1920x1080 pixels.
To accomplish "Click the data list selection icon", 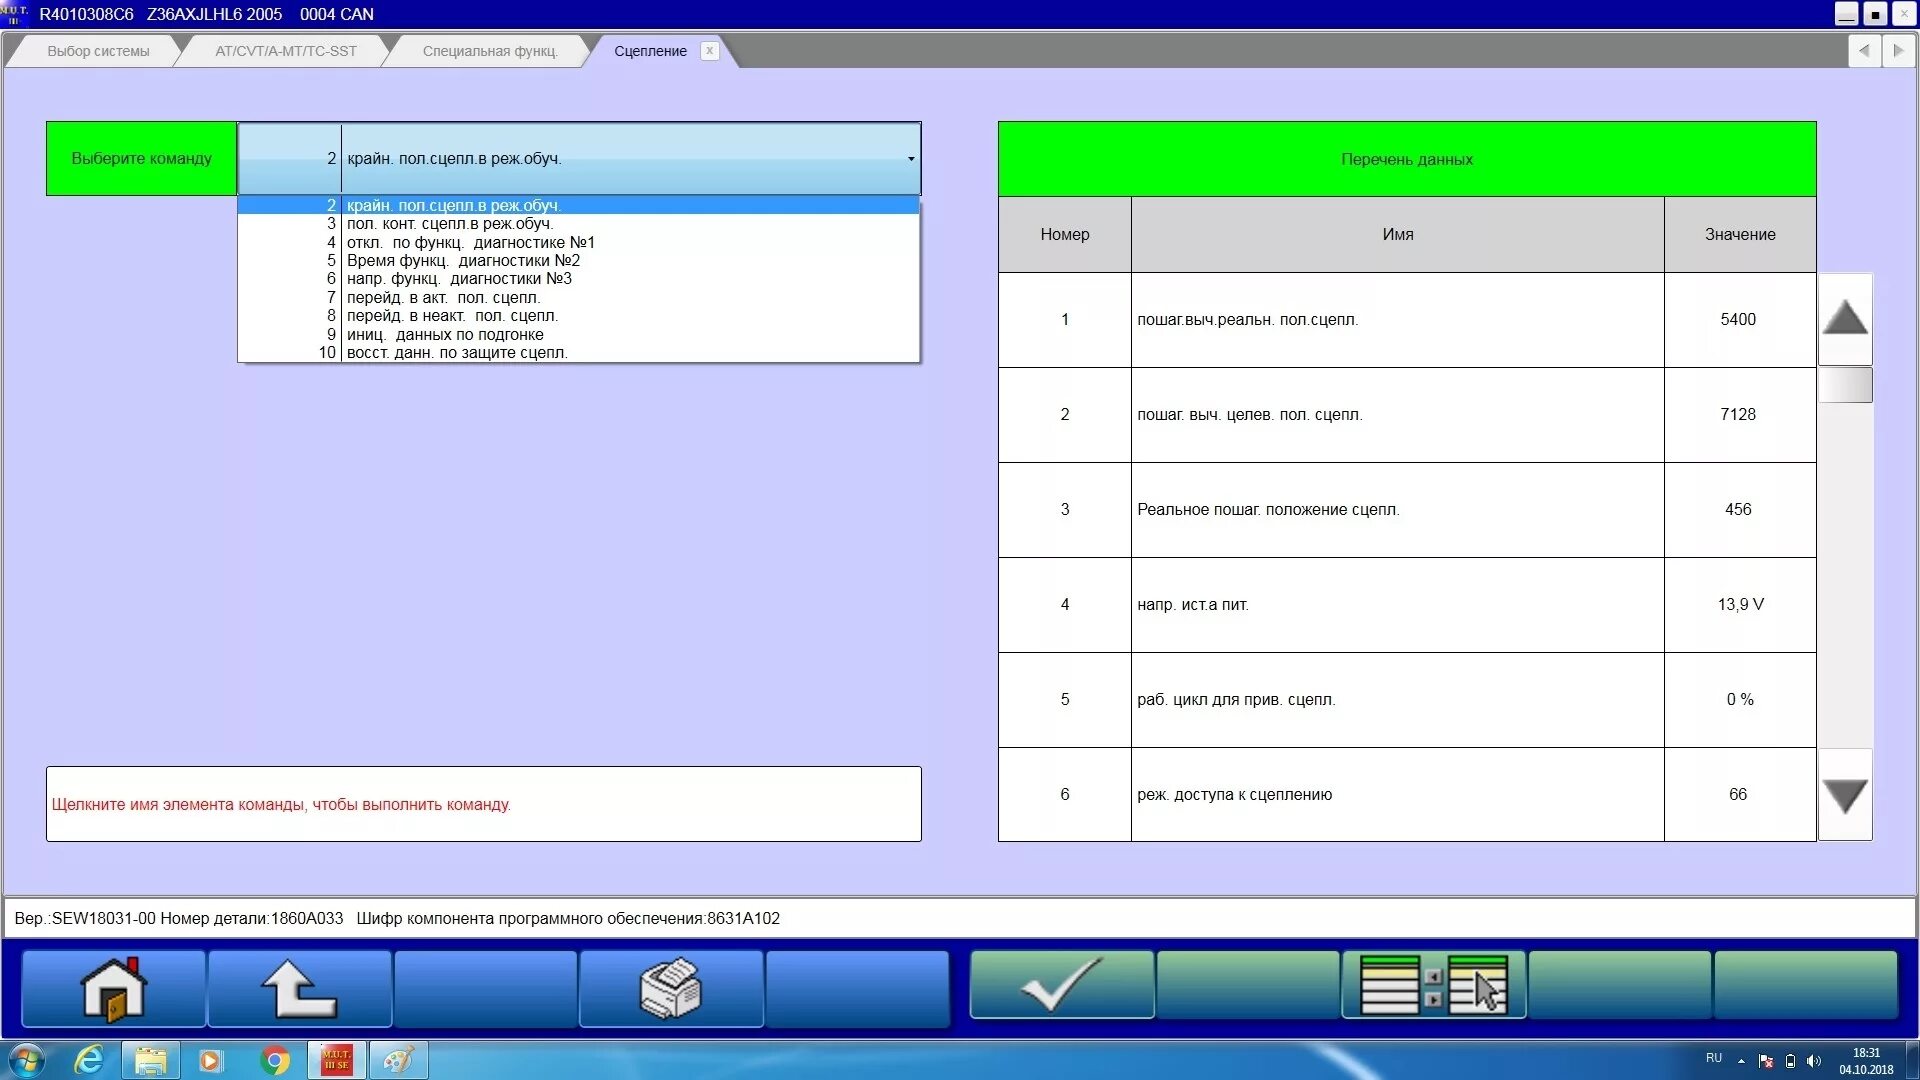I will click(1433, 986).
